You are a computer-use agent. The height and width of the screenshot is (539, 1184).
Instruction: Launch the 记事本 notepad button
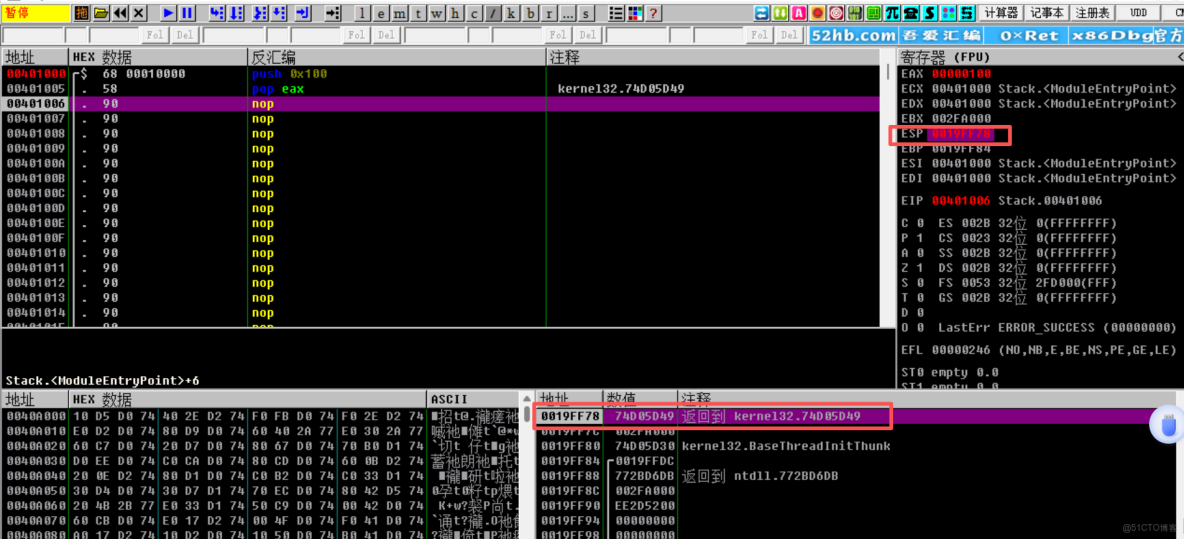(x=1047, y=13)
